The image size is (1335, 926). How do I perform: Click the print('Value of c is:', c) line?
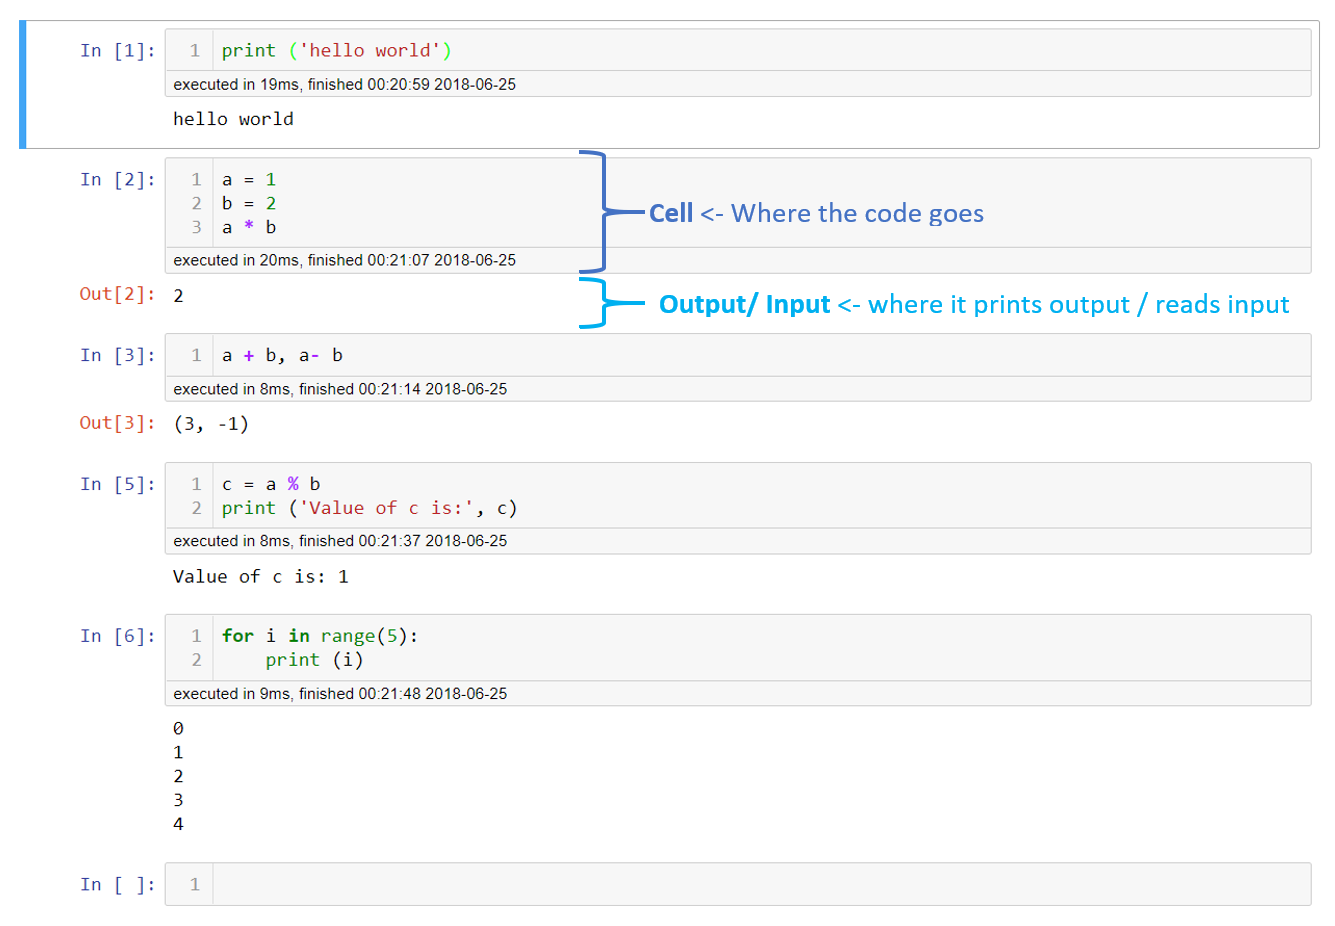click(x=369, y=508)
